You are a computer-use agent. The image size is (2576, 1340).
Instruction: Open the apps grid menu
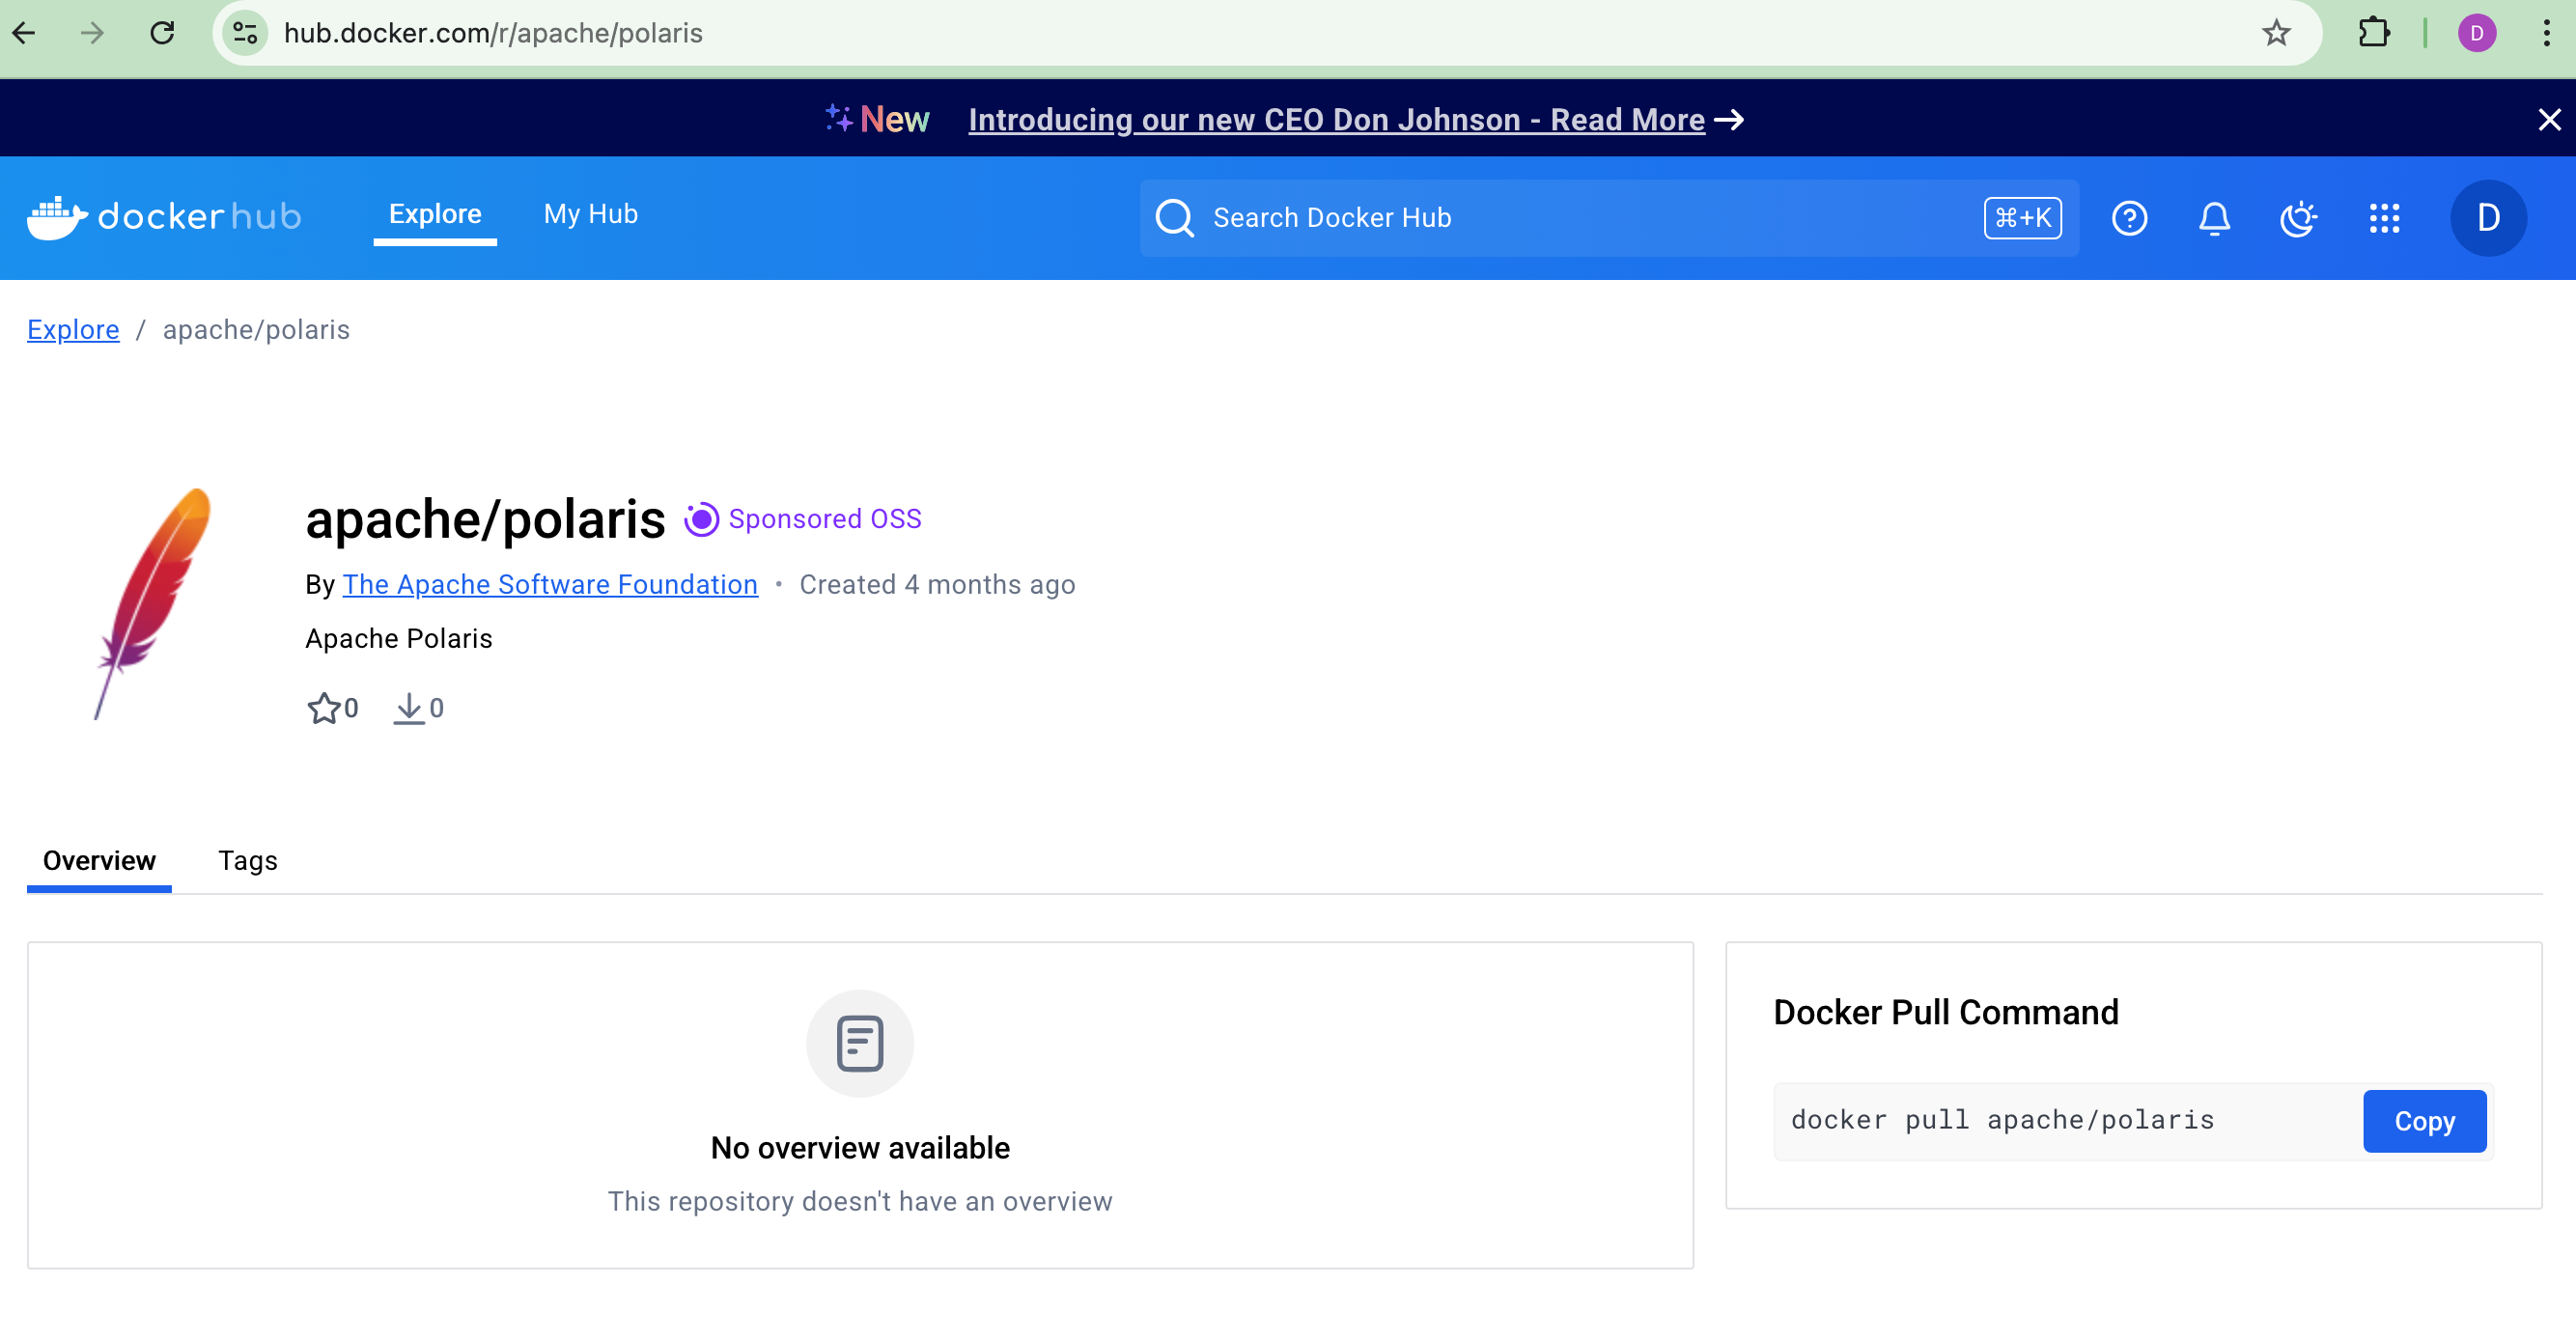click(2384, 218)
